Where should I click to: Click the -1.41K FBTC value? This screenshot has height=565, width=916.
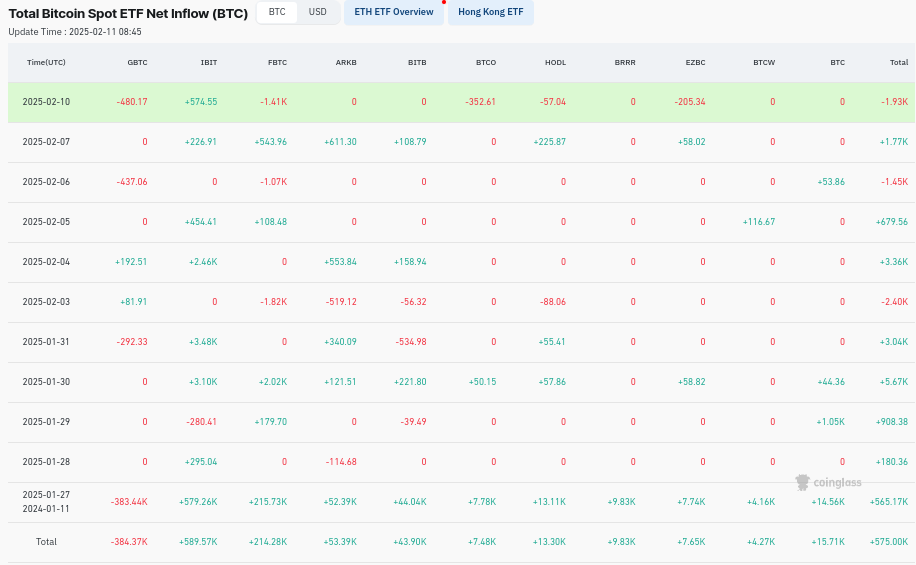(273, 102)
